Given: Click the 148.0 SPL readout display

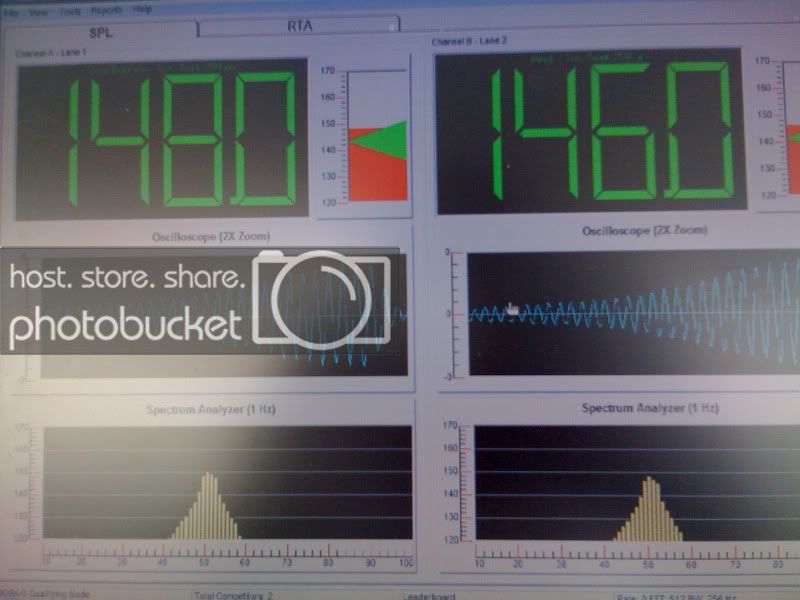Looking at the screenshot, I should [162, 139].
